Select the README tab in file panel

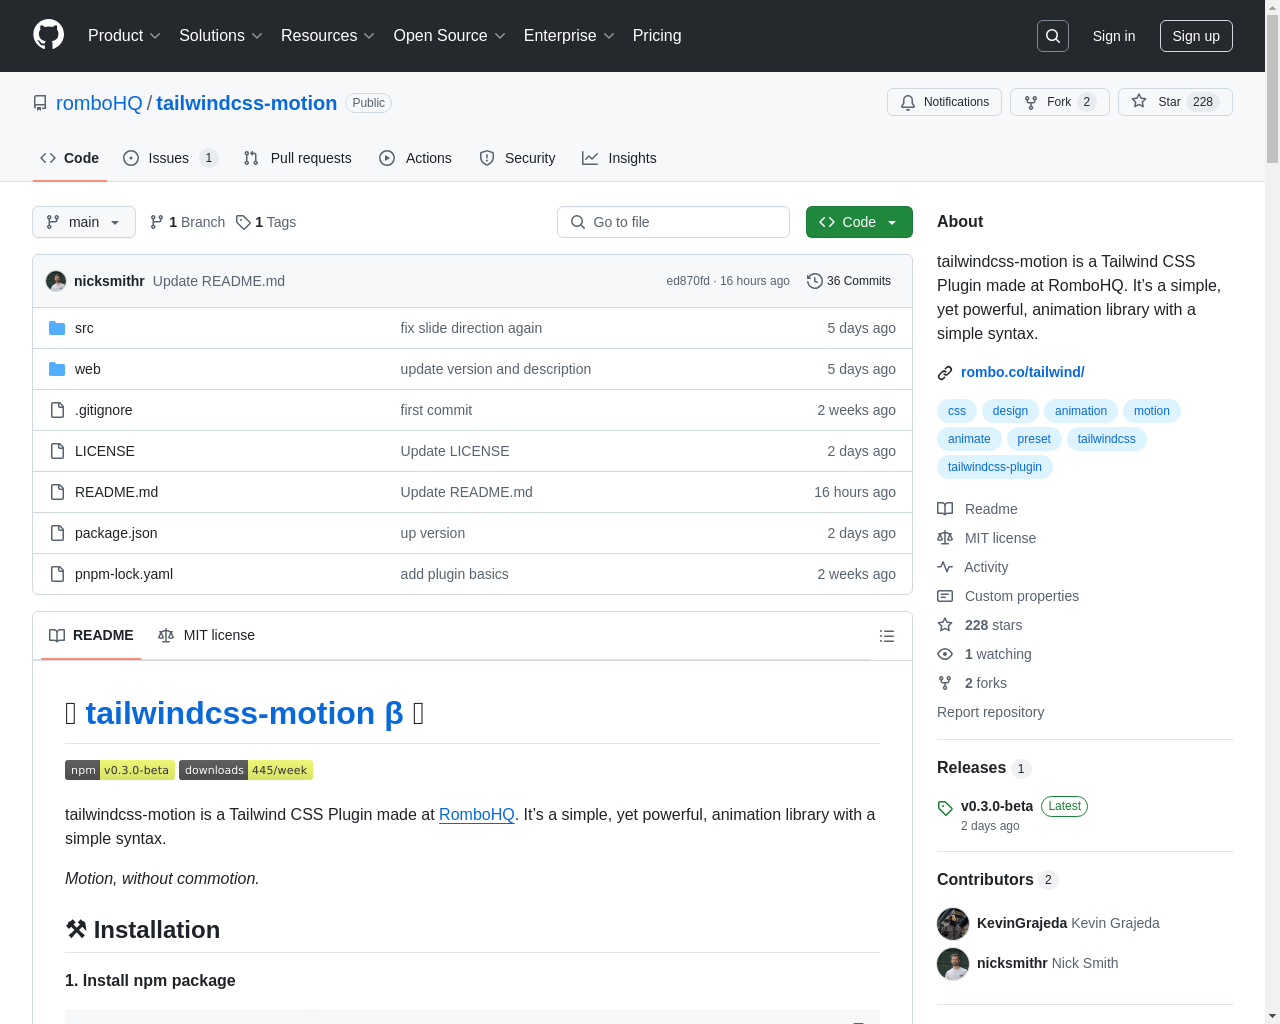tap(91, 636)
